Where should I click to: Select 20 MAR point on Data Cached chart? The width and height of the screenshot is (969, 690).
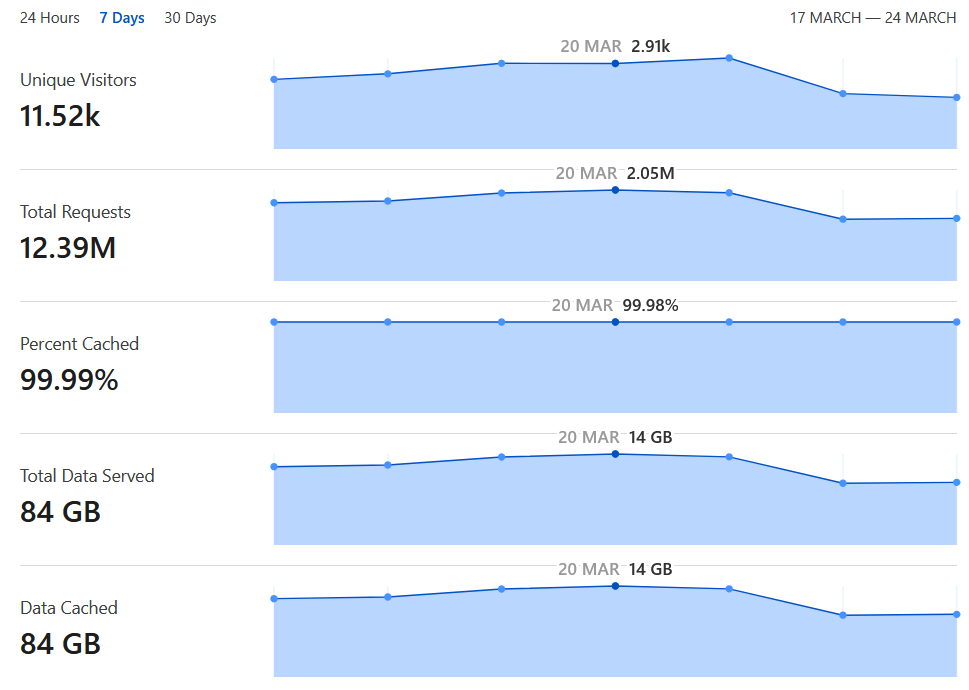615,586
